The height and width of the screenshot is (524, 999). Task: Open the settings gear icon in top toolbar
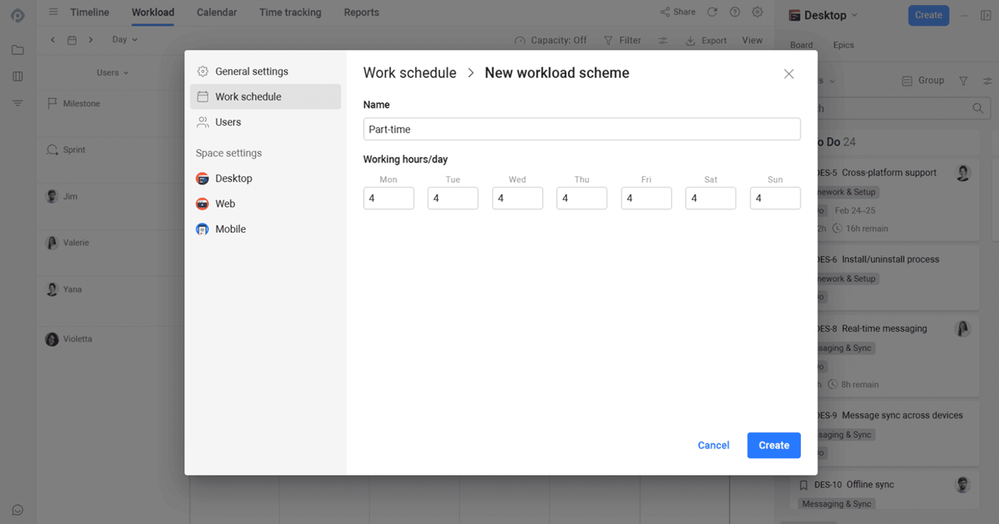(757, 12)
